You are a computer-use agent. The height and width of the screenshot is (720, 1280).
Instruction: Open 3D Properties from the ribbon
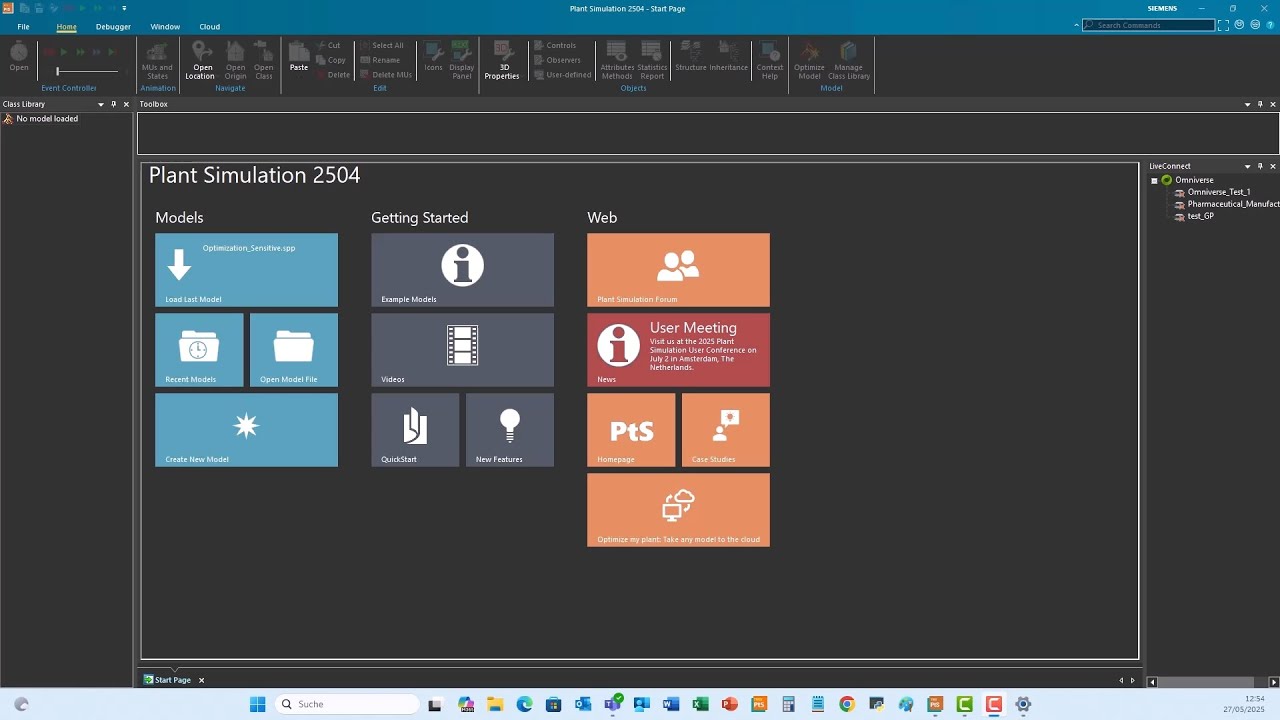(x=502, y=61)
